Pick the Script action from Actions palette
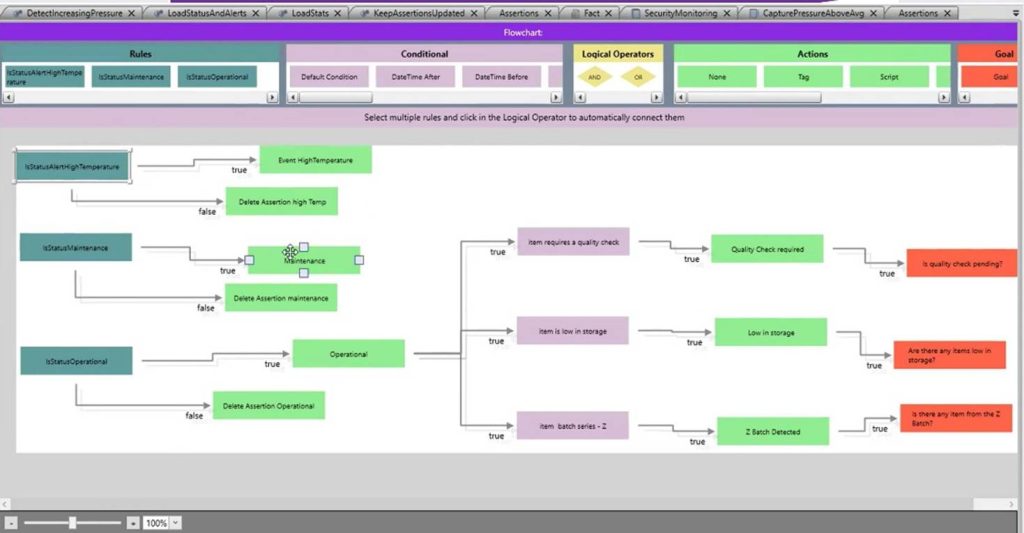This screenshot has height=533, width=1024. click(889, 76)
